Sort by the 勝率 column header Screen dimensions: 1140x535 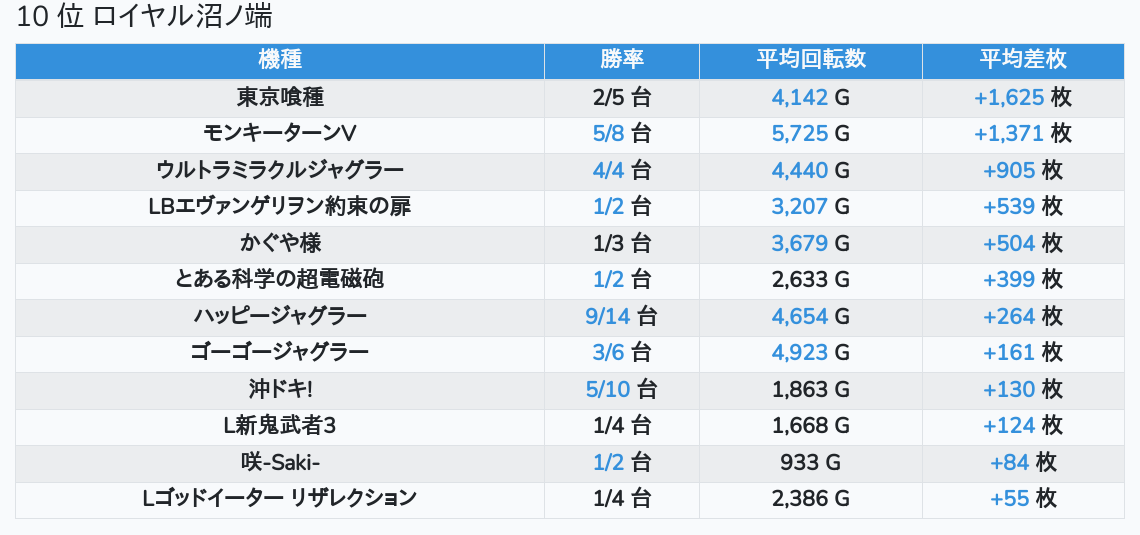click(622, 60)
